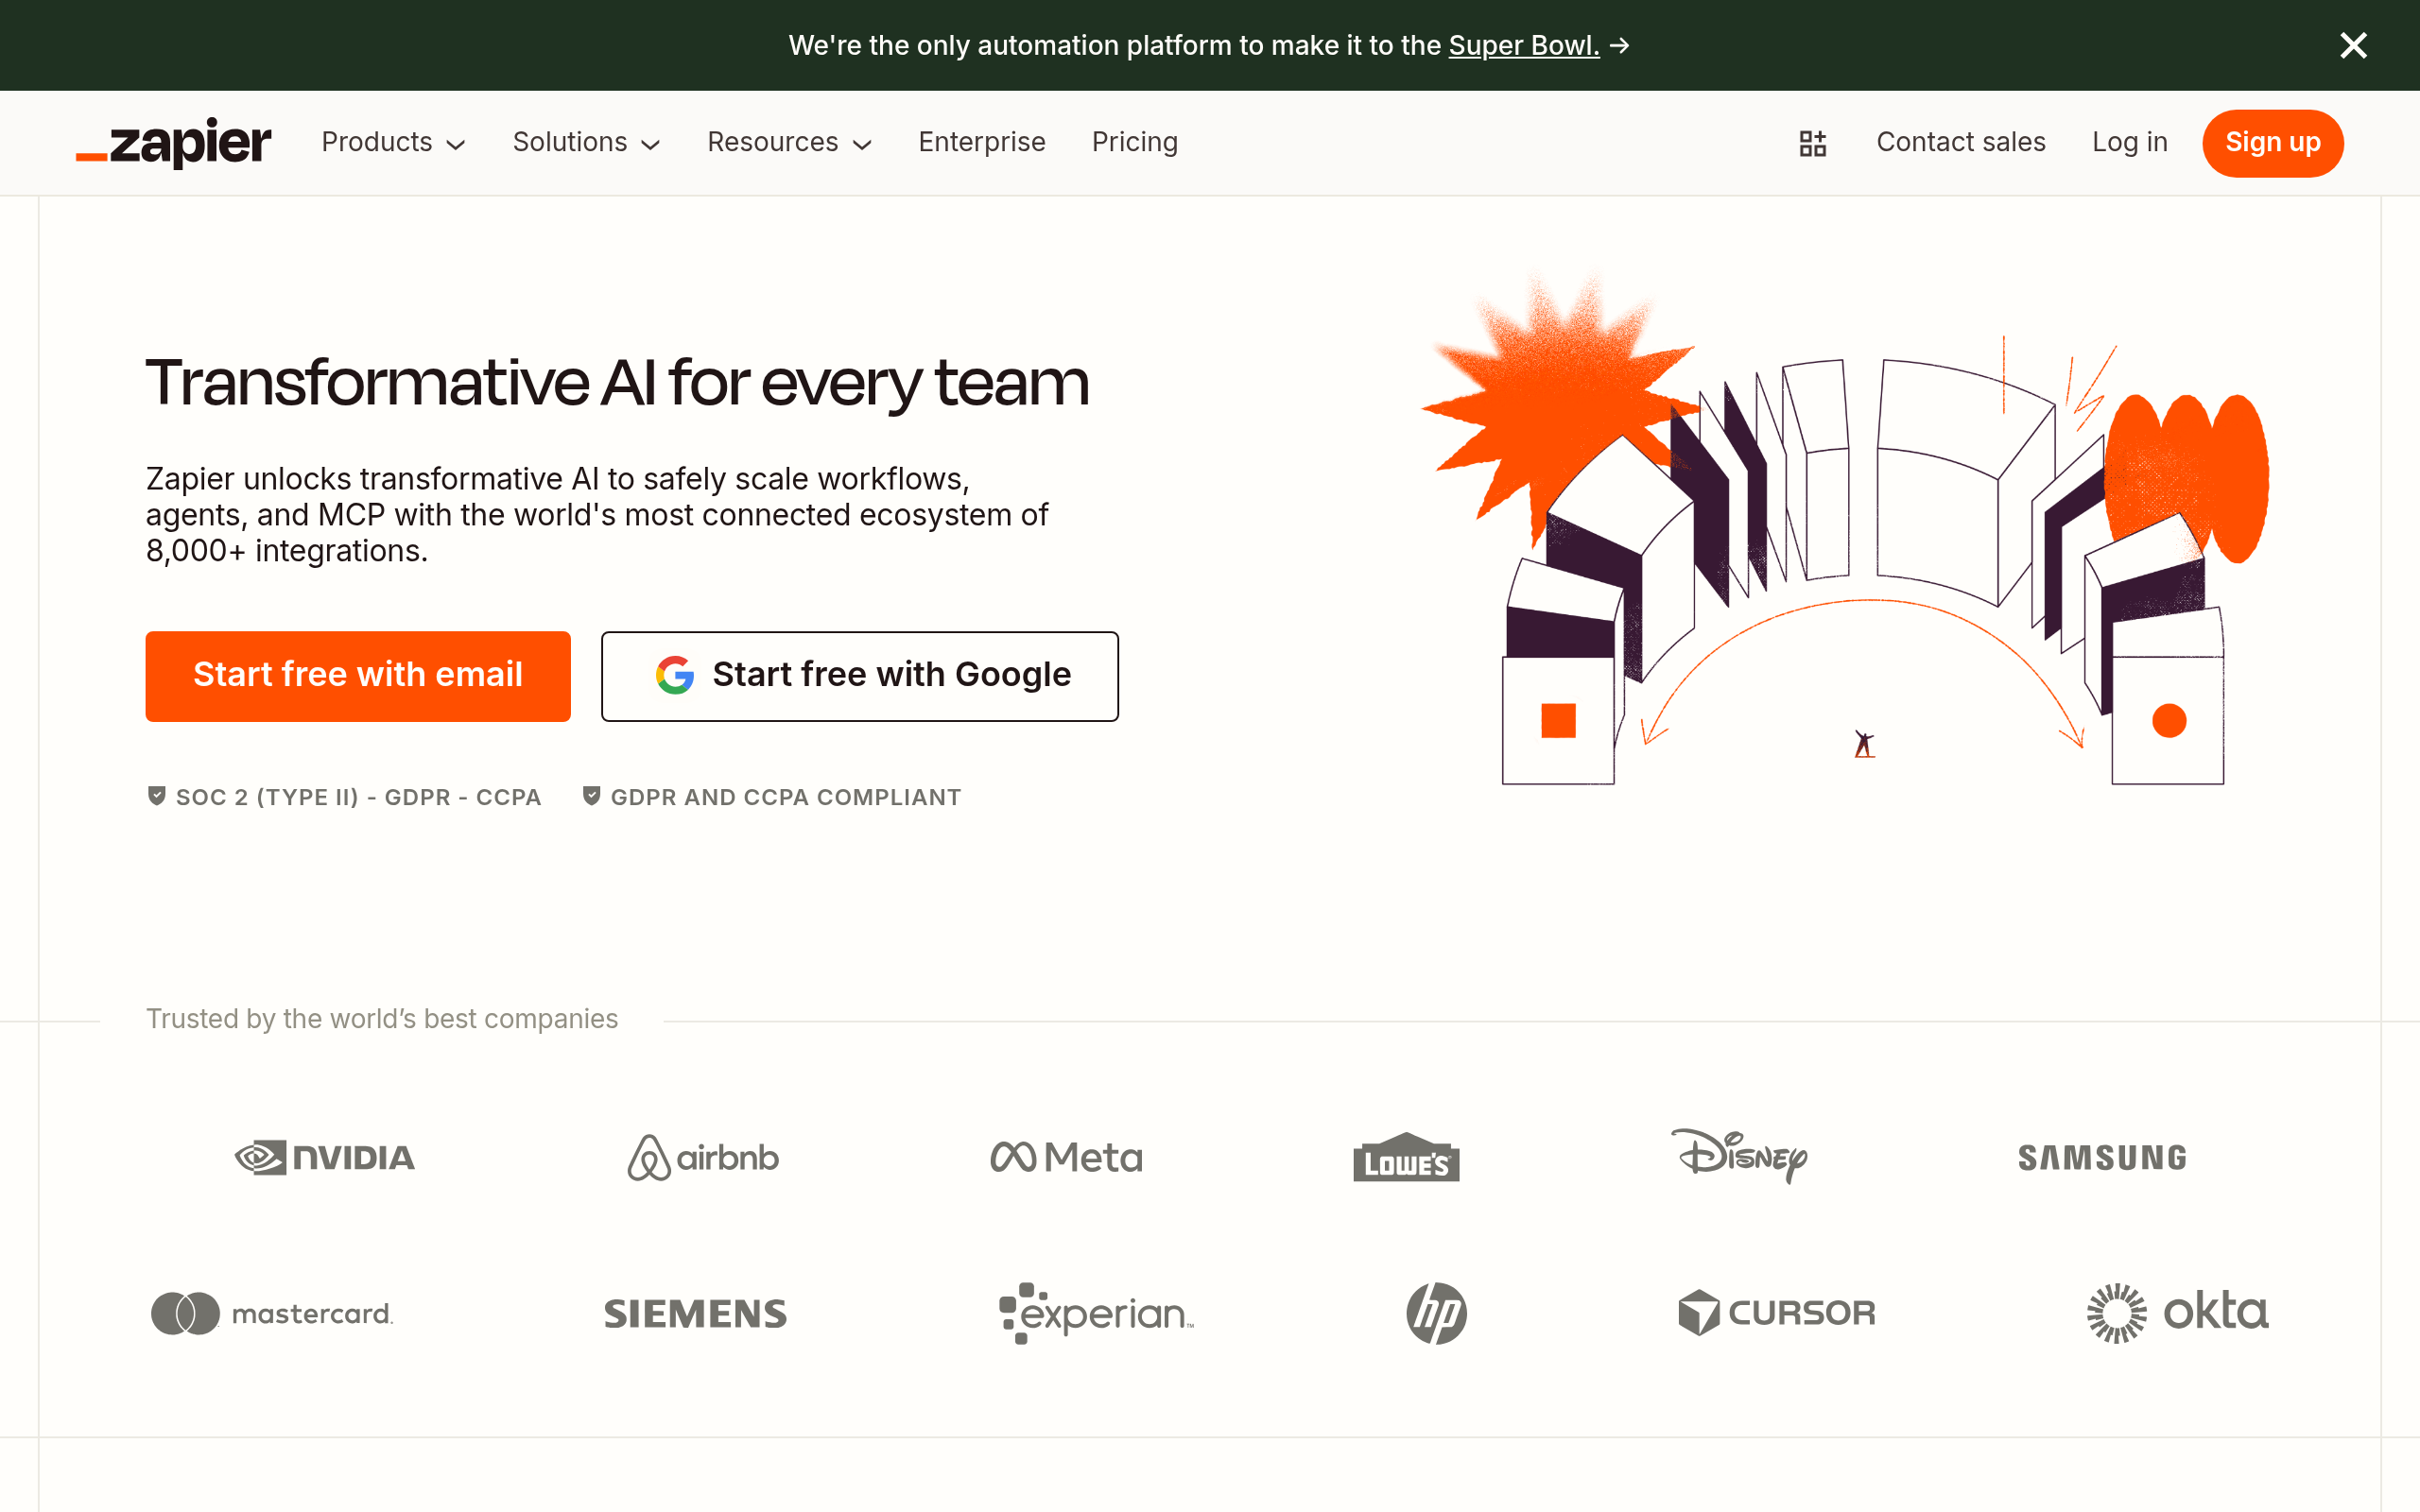The width and height of the screenshot is (2420, 1512).
Task: Navigate to the Pricing page
Action: coord(1135,143)
